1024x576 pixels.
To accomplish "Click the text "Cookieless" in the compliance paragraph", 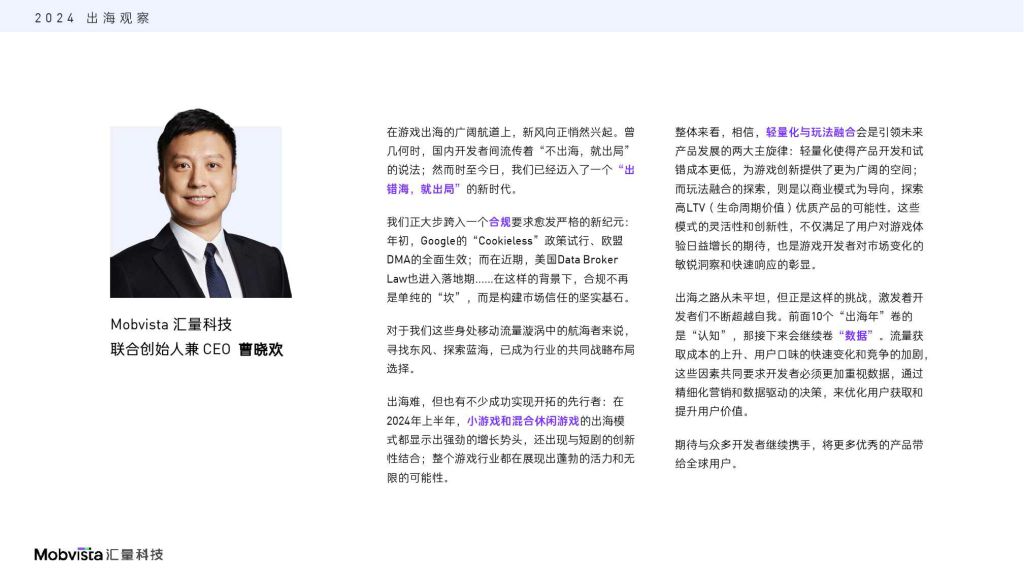I will (x=505, y=241).
